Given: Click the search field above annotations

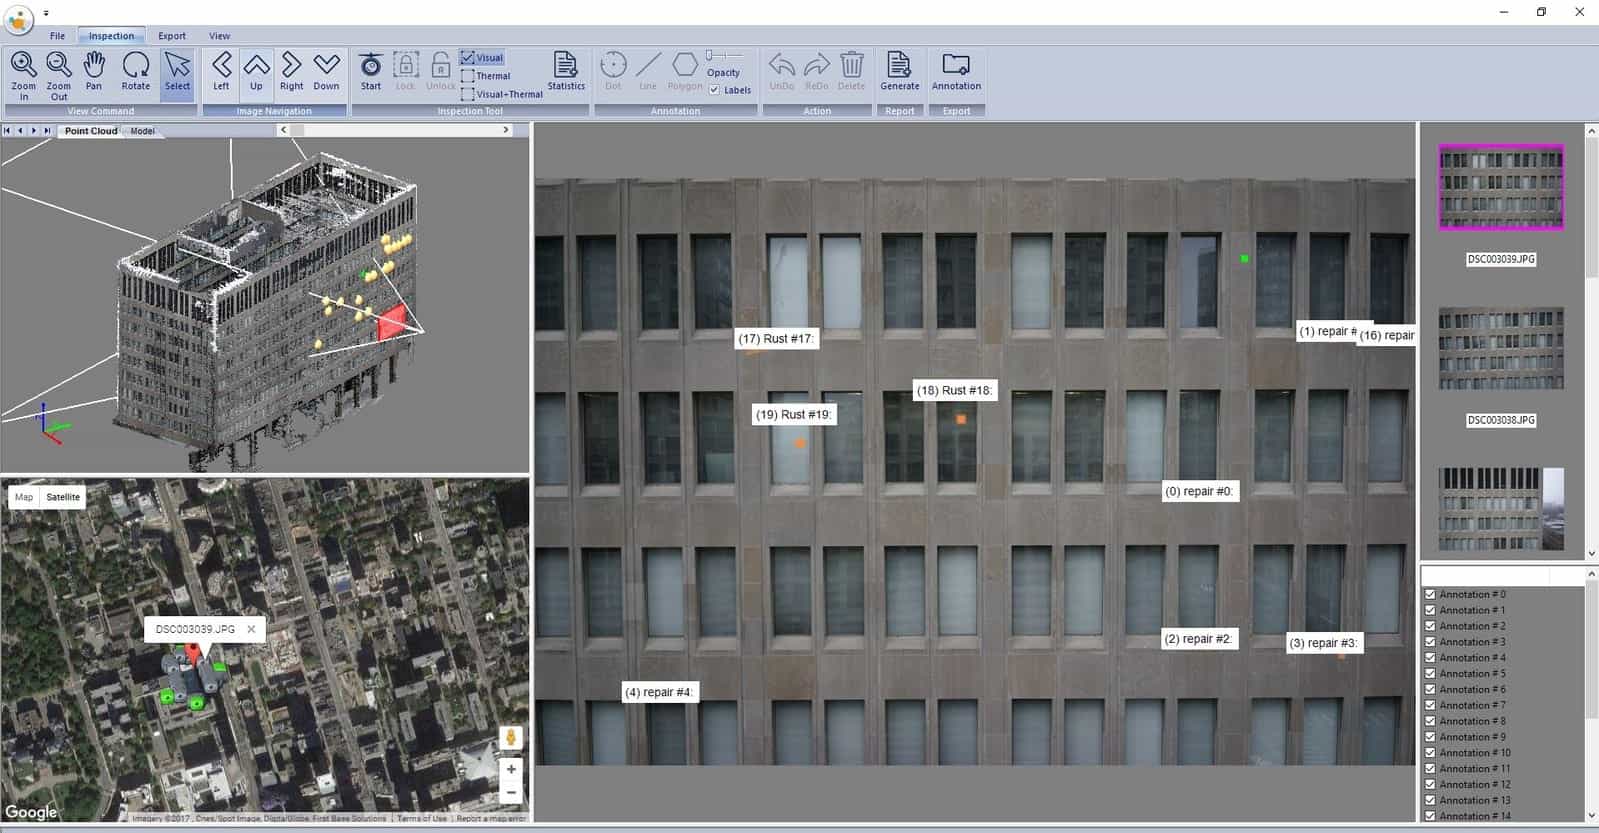Looking at the screenshot, I should pos(1503,575).
